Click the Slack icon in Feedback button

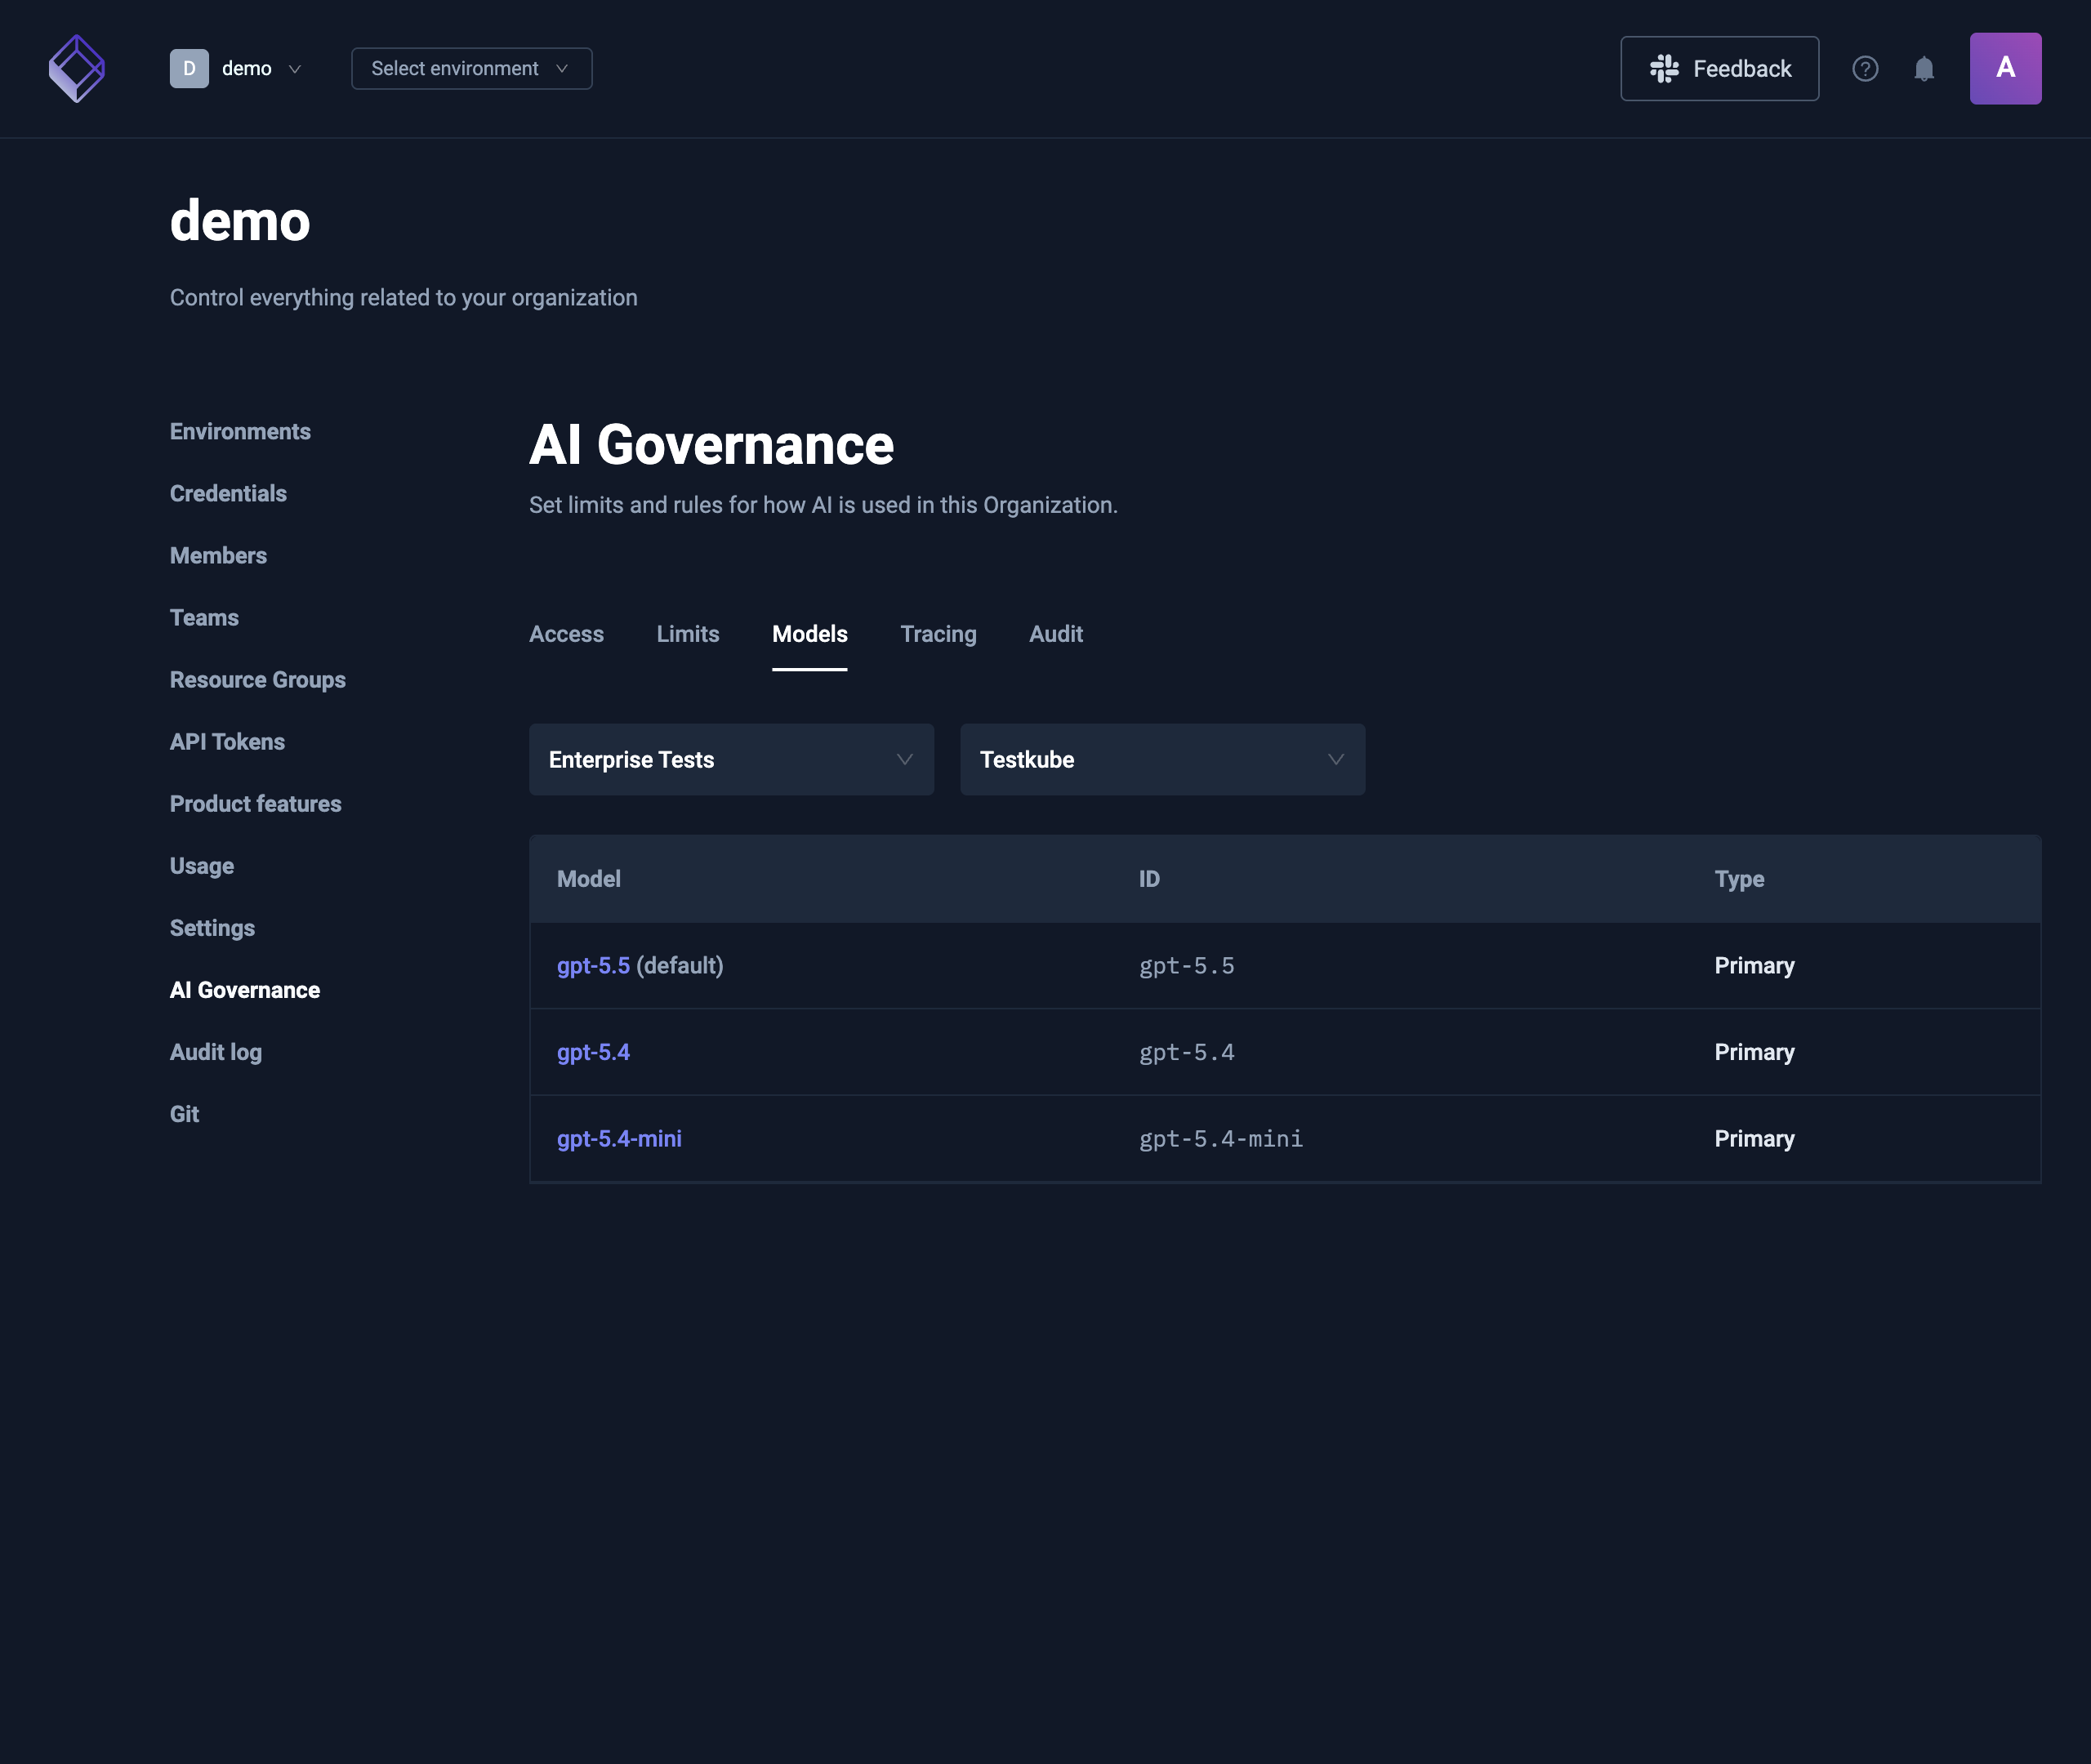click(1664, 68)
